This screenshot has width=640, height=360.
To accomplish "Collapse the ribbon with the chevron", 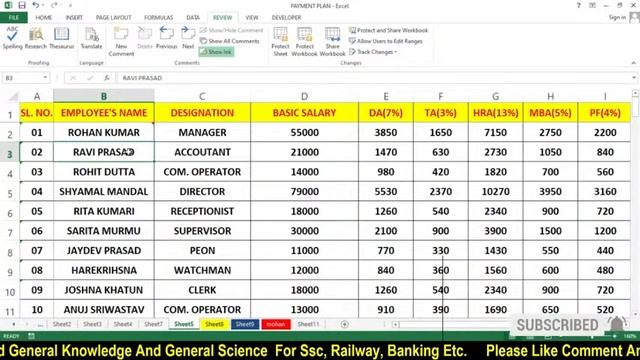I will [633, 63].
